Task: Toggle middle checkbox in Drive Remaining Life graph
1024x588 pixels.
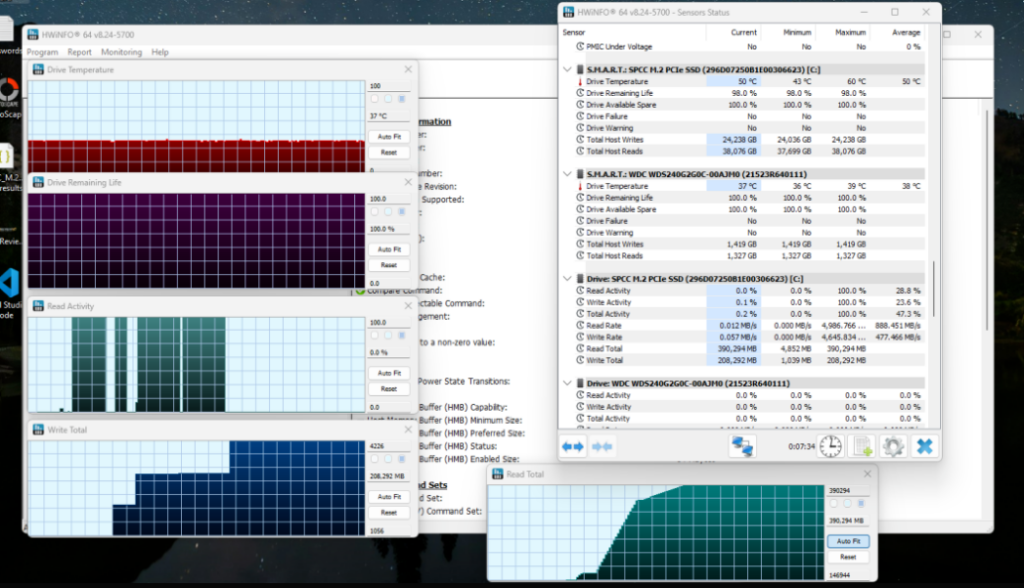Action: coord(388,212)
